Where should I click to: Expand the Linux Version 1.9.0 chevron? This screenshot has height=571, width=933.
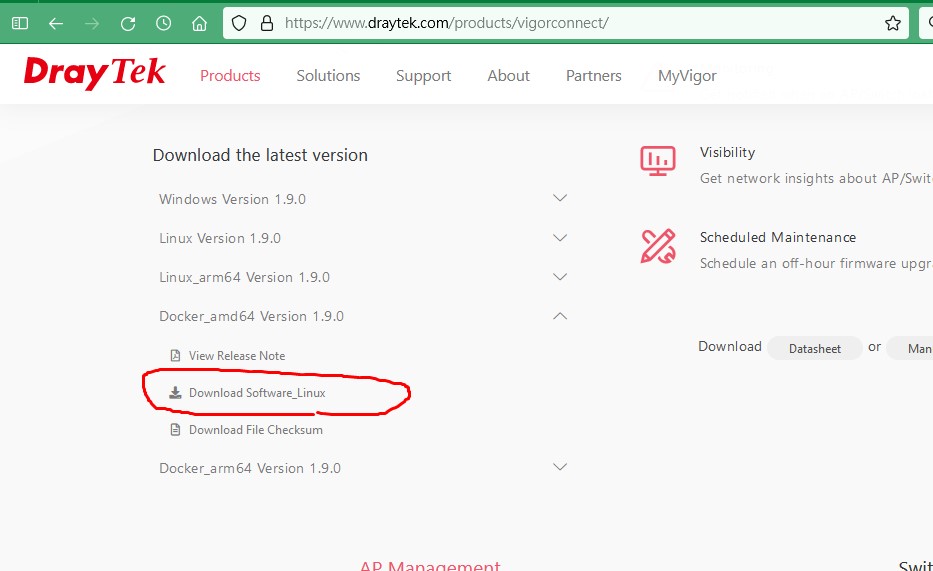pyautogui.click(x=560, y=238)
